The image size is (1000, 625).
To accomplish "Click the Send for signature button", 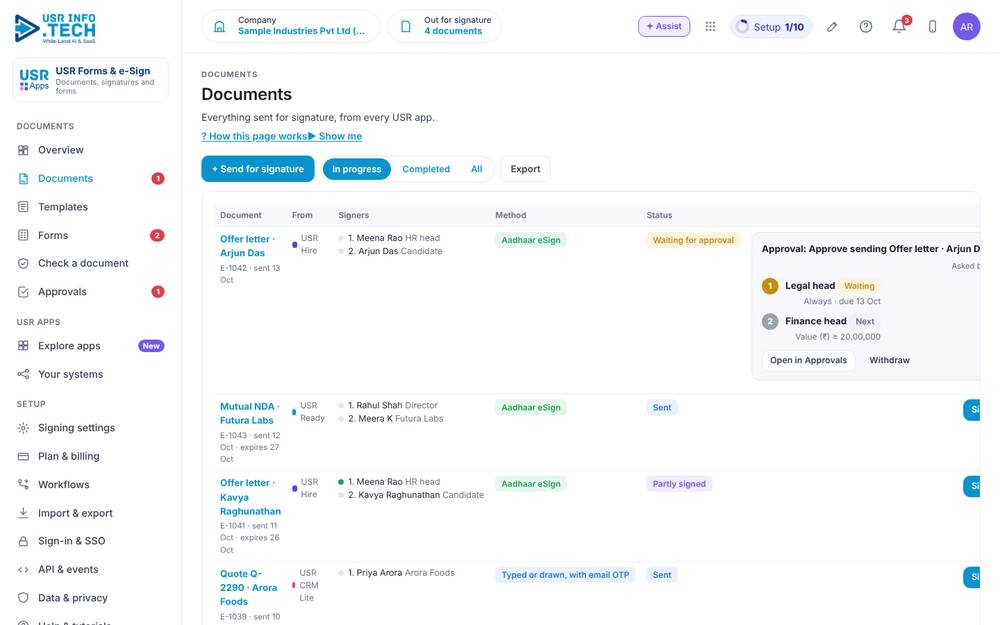I will point(258,169).
